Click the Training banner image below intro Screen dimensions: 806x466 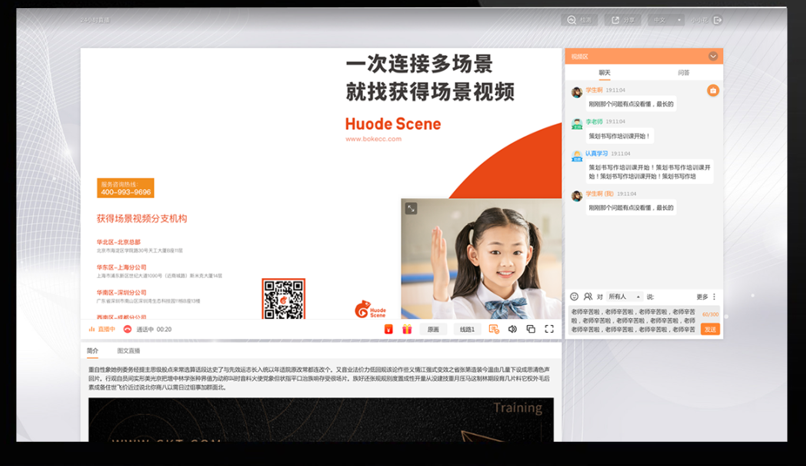point(321,420)
